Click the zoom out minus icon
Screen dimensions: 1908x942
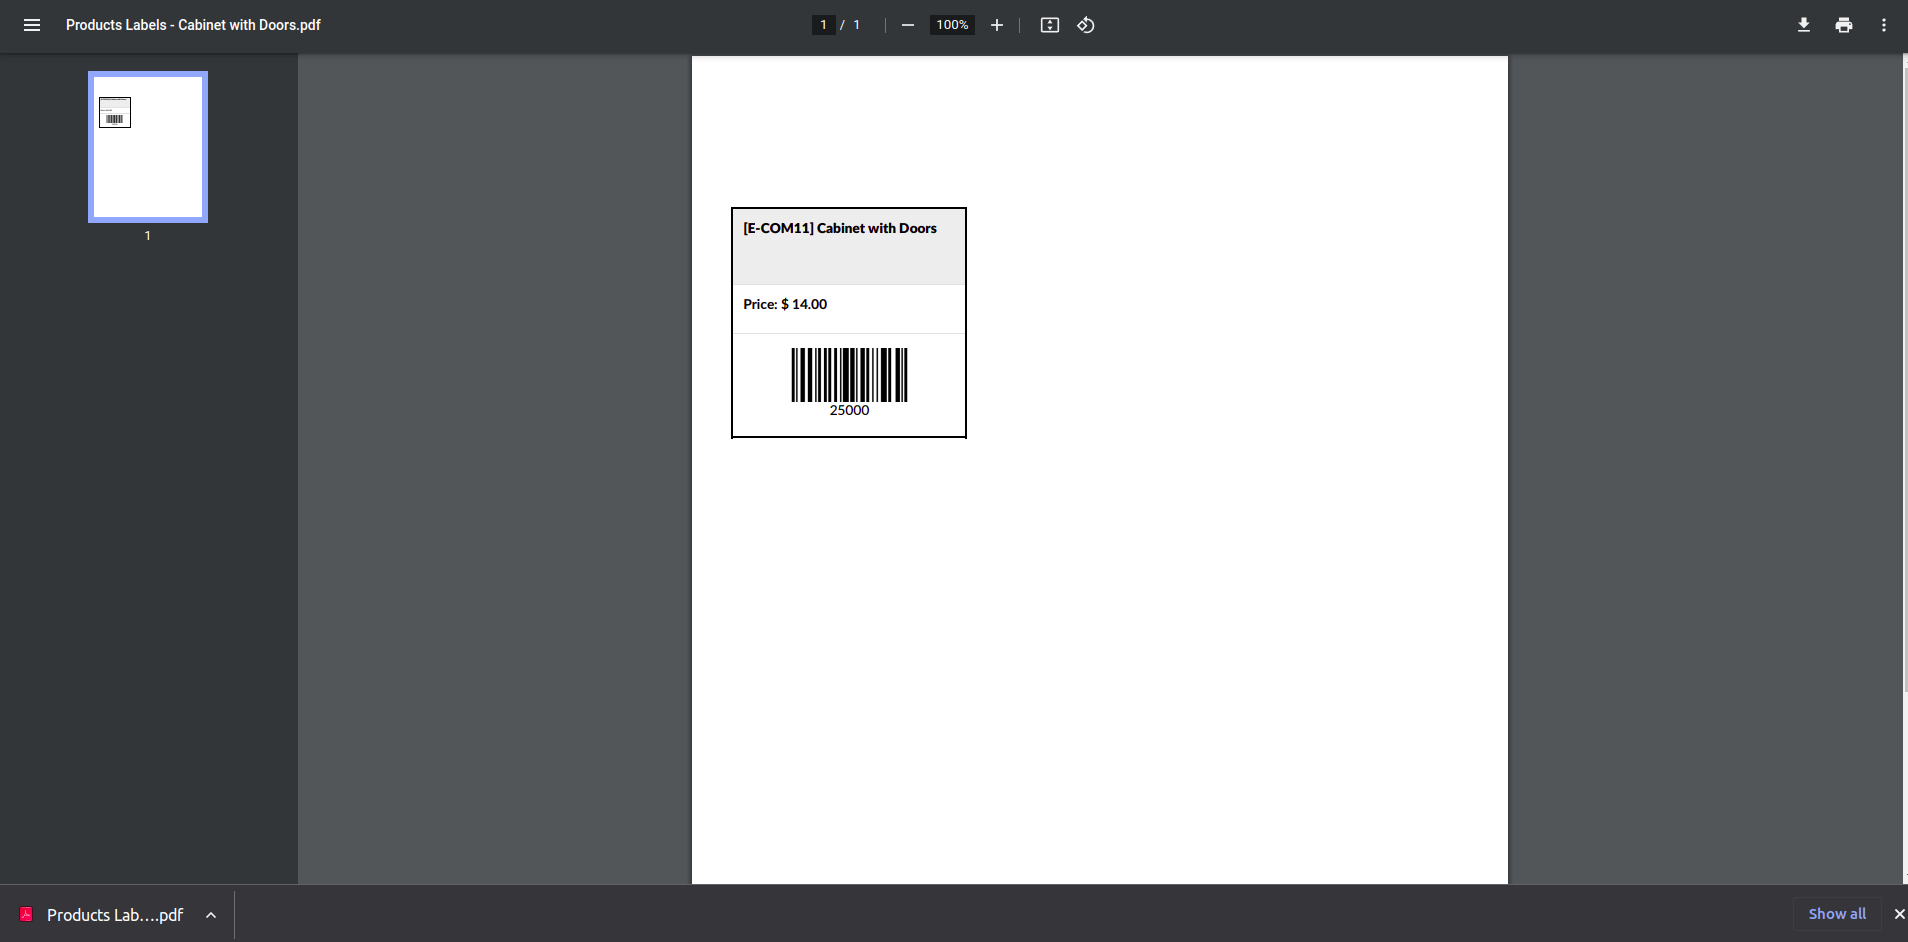[x=908, y=25]
